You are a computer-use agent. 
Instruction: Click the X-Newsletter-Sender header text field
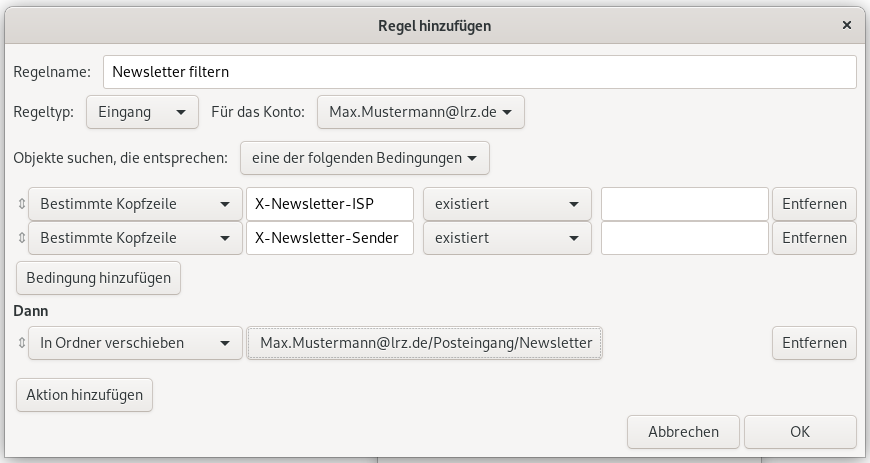(x=329, y=238)
